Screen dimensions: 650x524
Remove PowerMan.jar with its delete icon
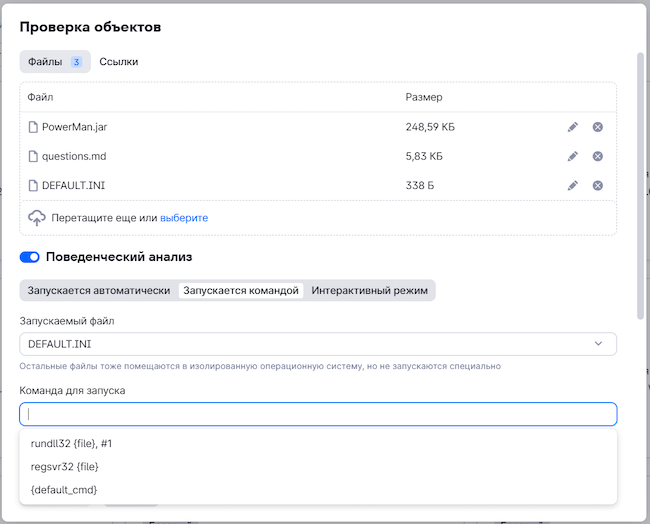[598, 127]
